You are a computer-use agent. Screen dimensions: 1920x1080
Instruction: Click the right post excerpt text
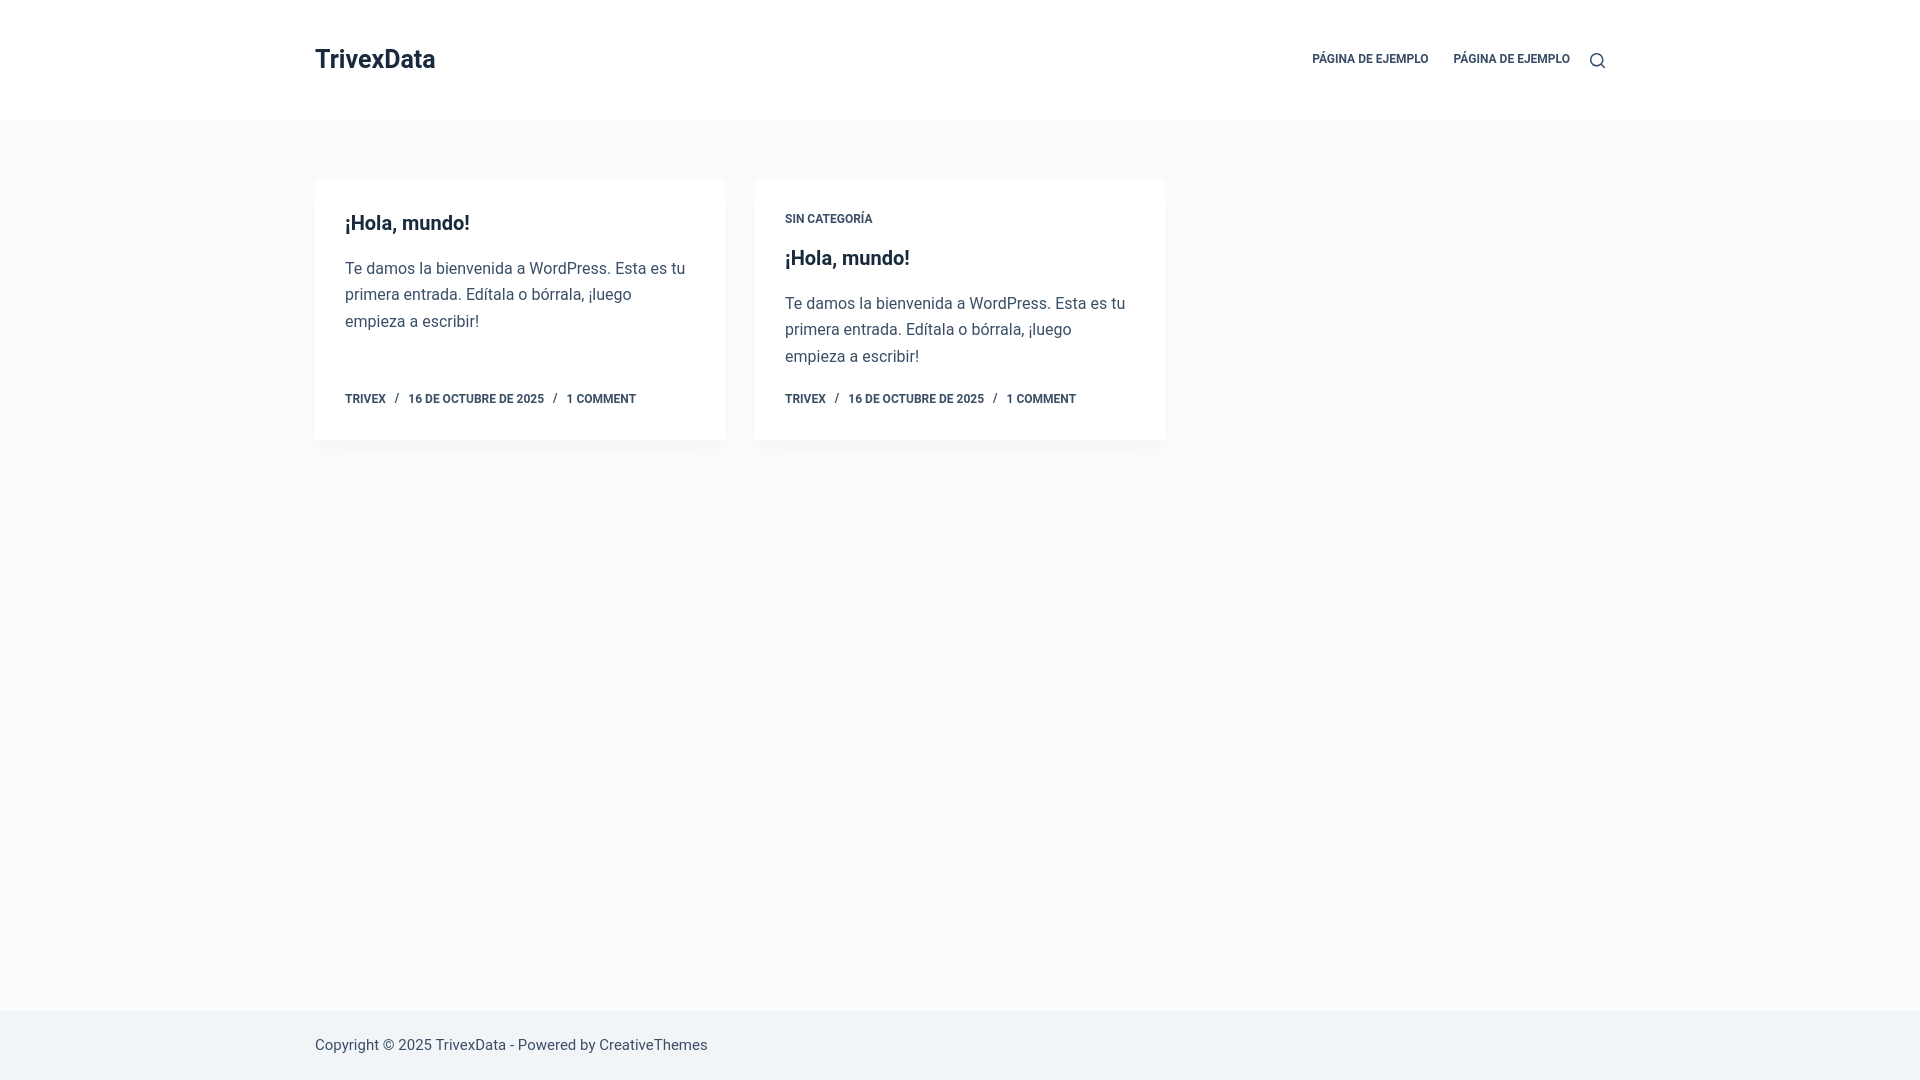pyautogui.click(x=955, y=330)
